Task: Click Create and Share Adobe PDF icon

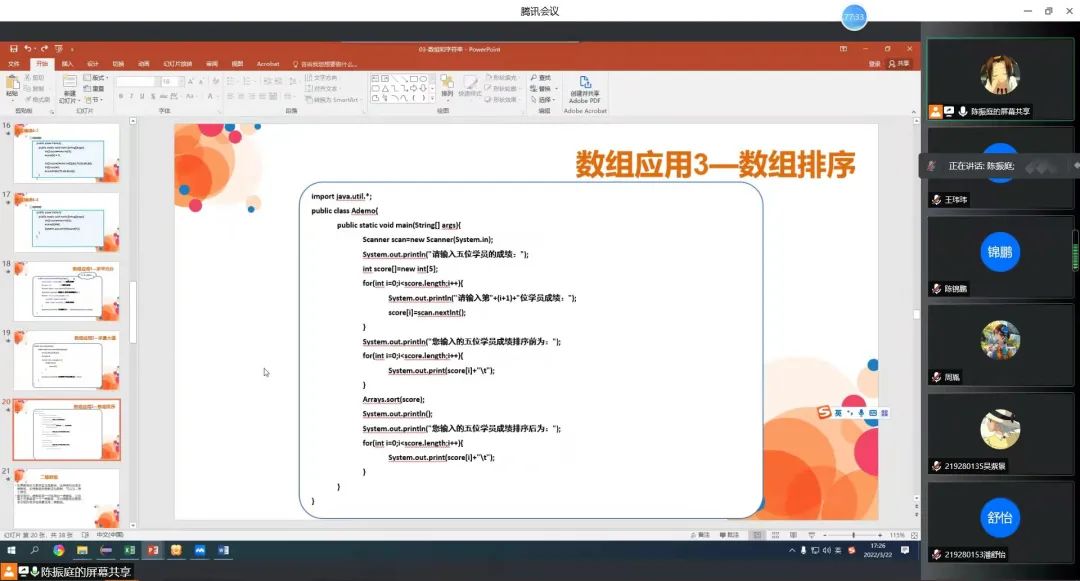Action: click(x=584, y=82)
